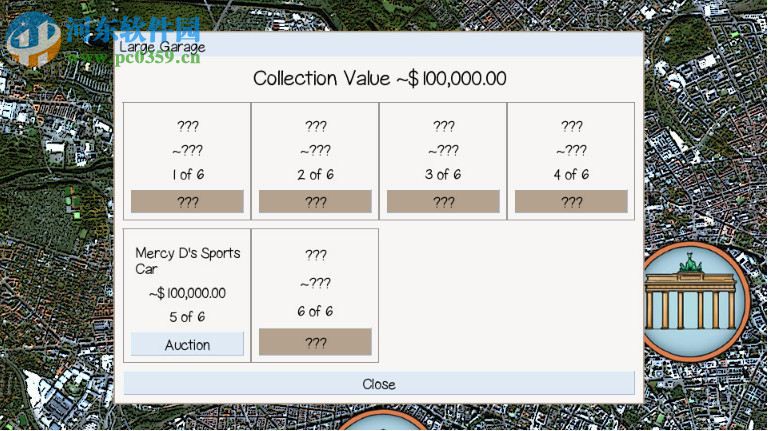
Task: Click the '5 of 6' slot label
Action: point(187,317)
